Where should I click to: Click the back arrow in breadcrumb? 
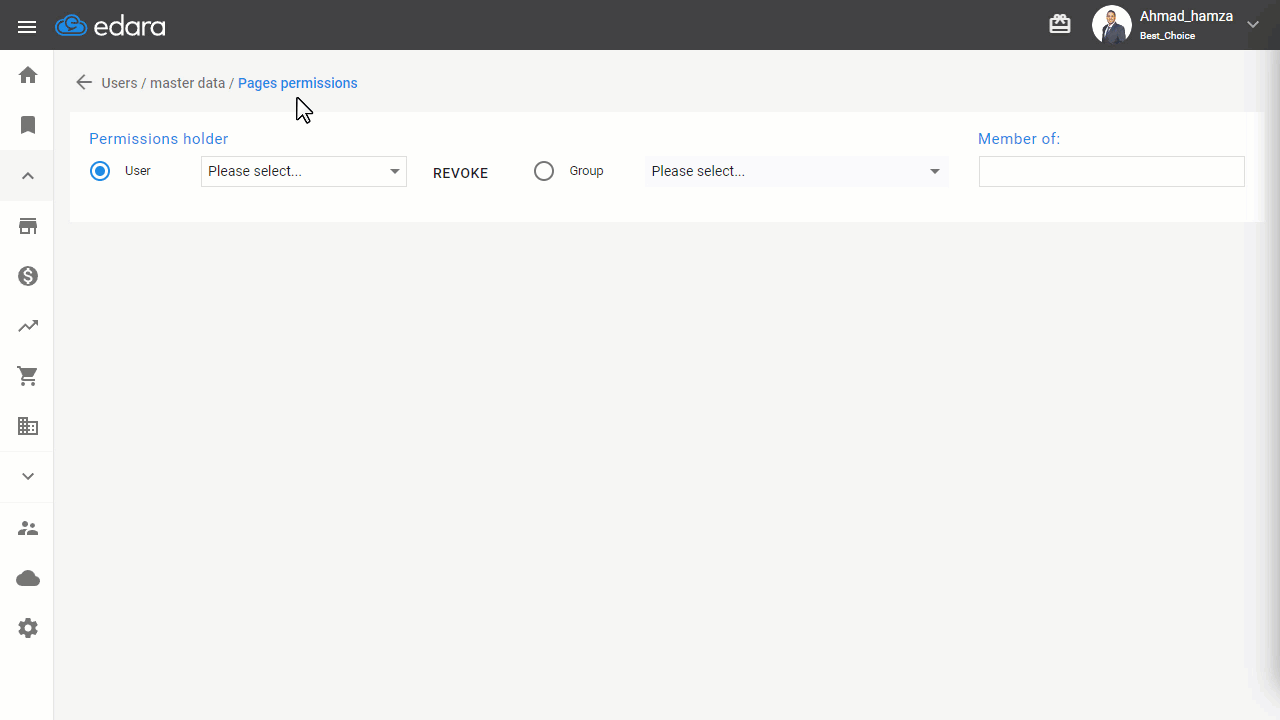click(84, 83)
